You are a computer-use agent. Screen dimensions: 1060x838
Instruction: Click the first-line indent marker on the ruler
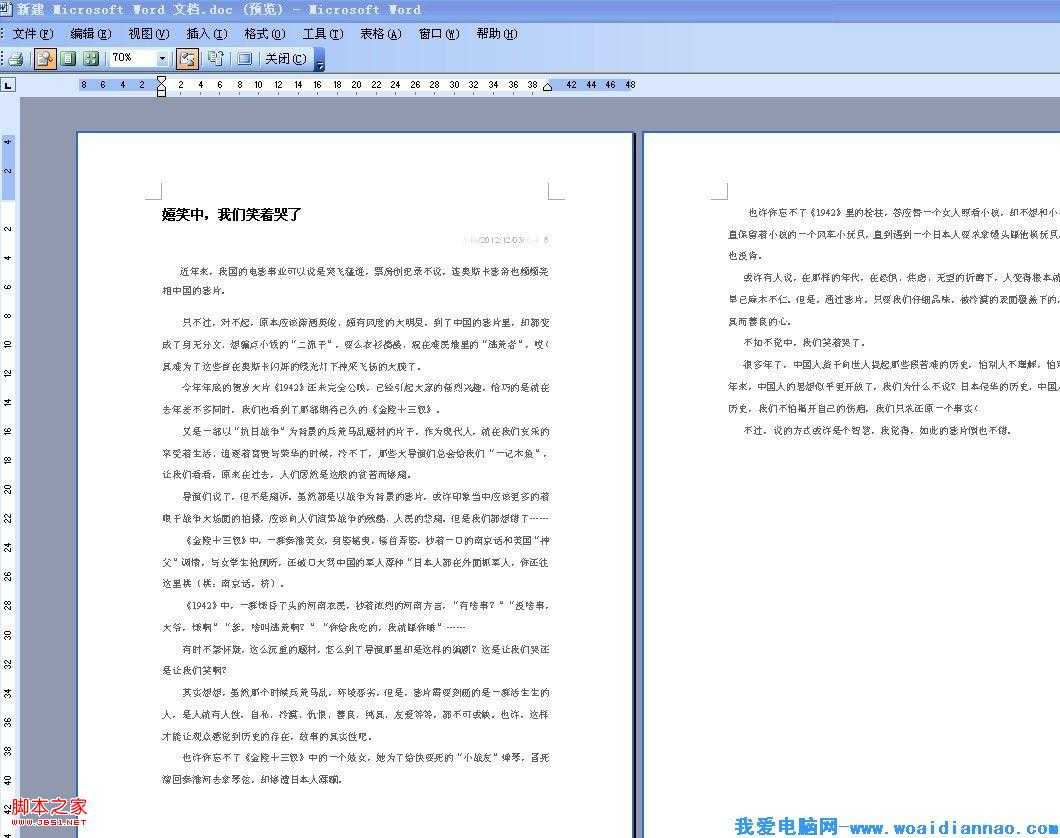point(160,80)
